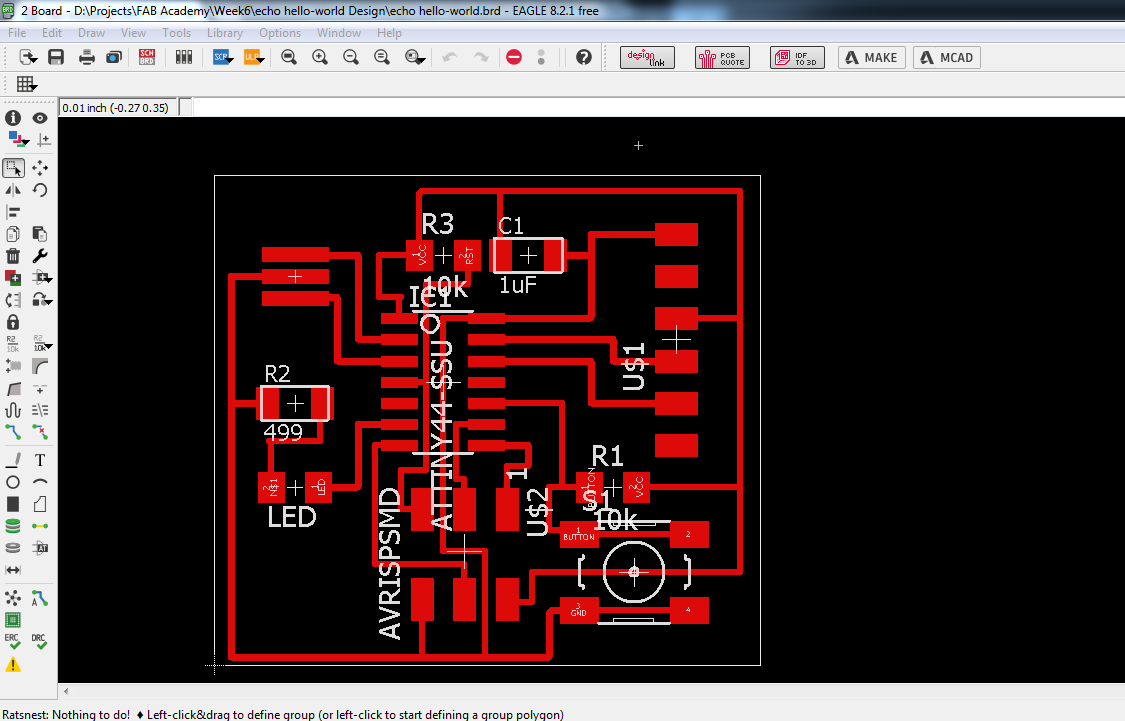Select the Name tool (R2 10k)
The width and height of the screenshot is (1125, 721).
click(x=12, y=344)
